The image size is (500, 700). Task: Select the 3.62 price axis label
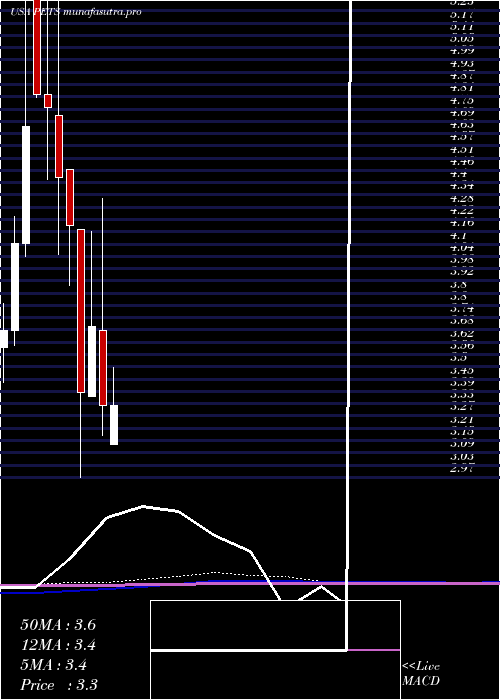click(462, 333)
